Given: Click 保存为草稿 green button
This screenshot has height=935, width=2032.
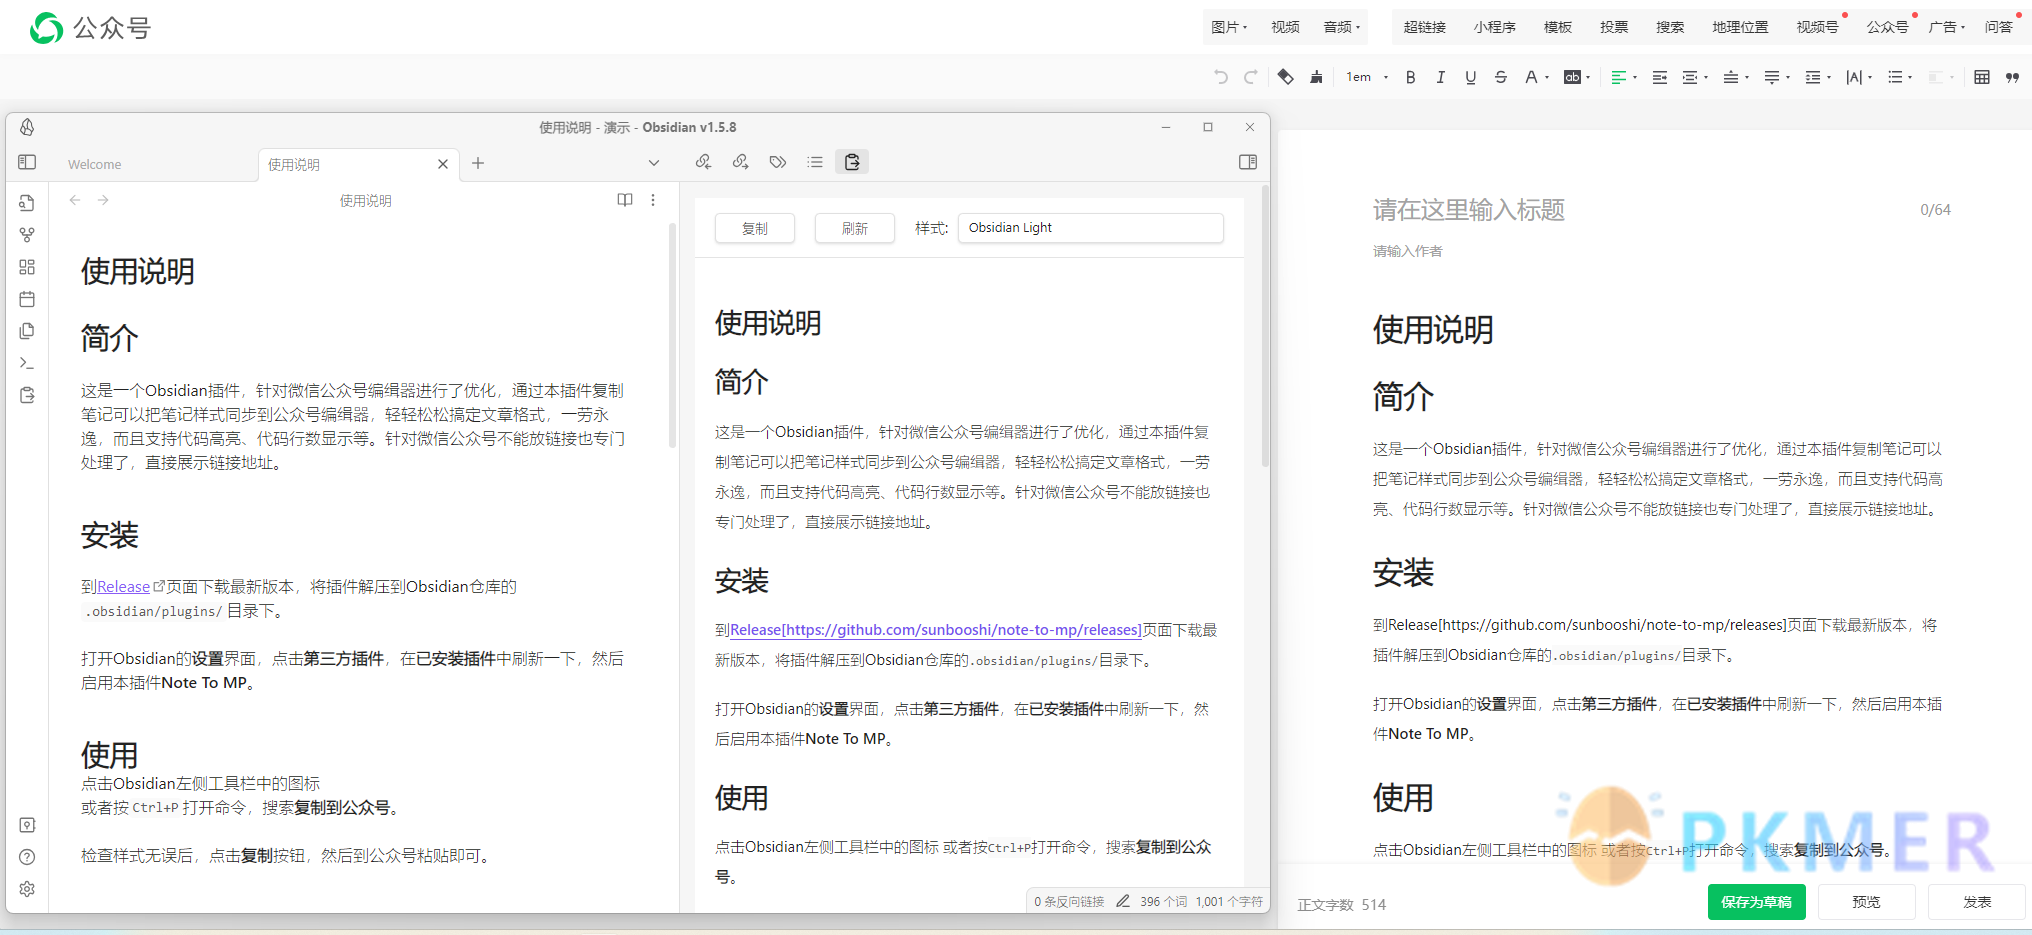Looking at the screenshot, I should (x=1756, y=902).
